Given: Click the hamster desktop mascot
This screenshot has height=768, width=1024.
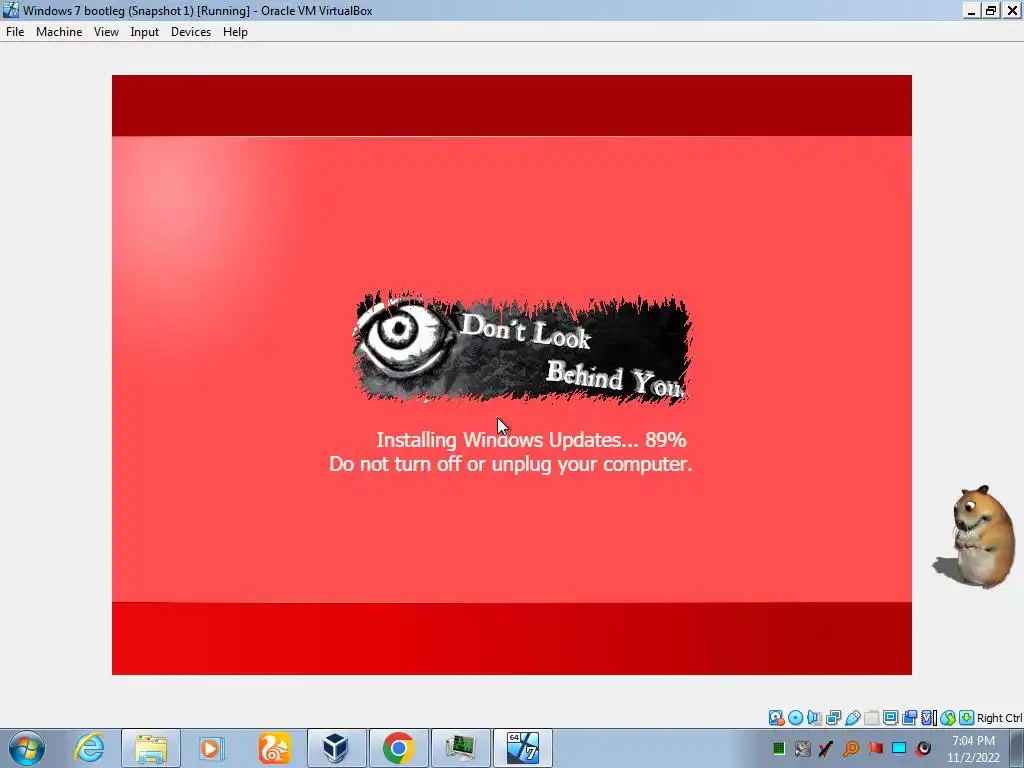Looking at the screenshot, I should coord(974,537).
